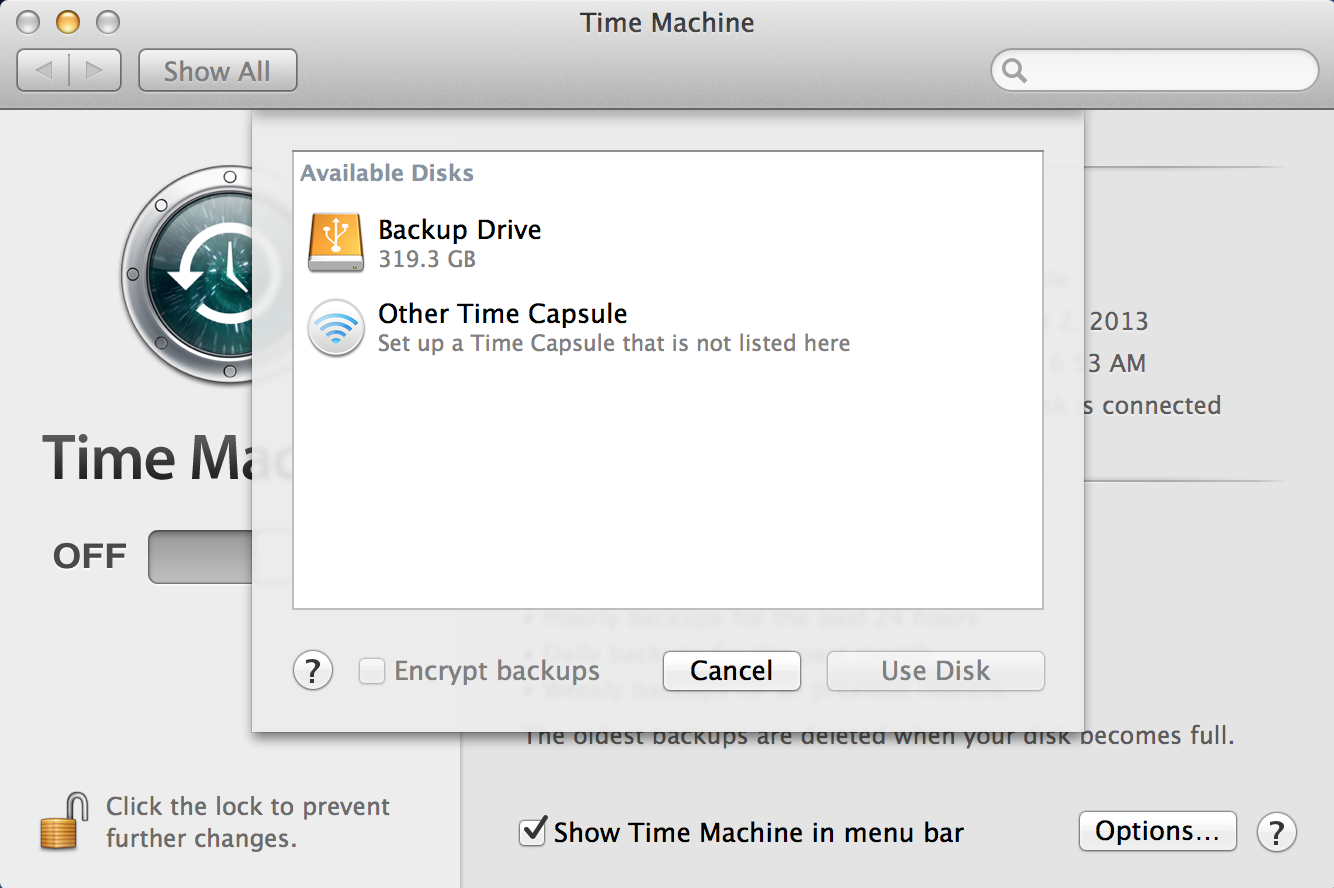Uncheck Show Time Machine in menu bar
Viewport: 1334px width, 888px height.
(x=534, y=831)
